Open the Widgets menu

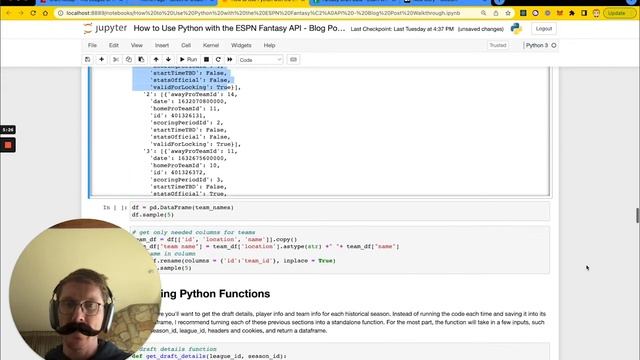241,45
